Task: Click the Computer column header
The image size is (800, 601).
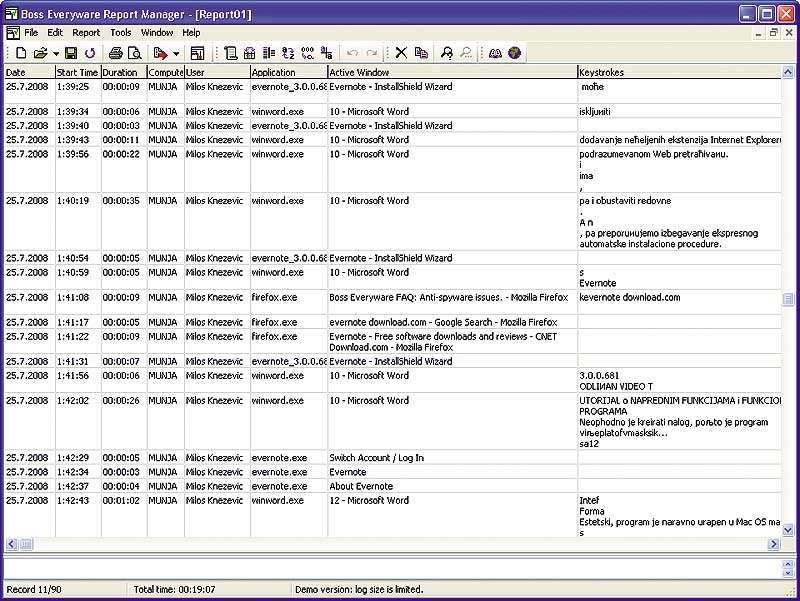Action: point(166,72)
